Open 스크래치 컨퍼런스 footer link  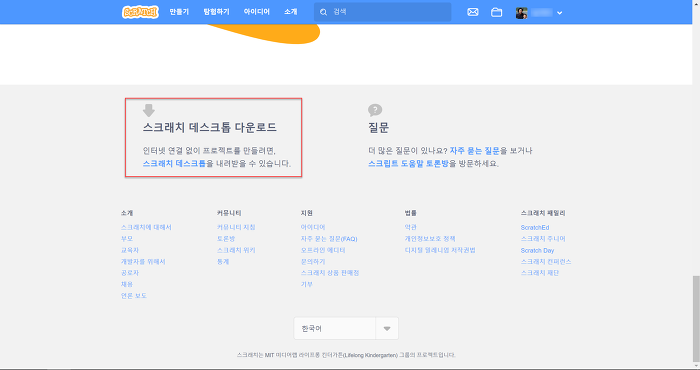546,262
